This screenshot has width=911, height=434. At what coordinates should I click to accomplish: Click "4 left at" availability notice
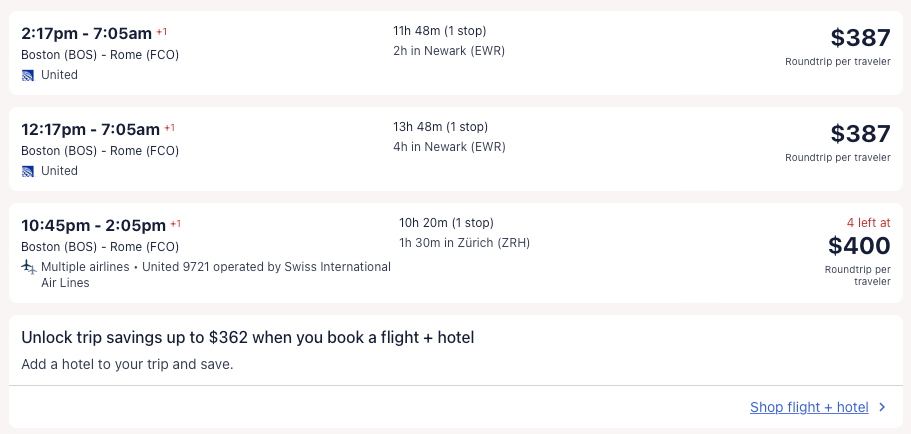[866, 223]
